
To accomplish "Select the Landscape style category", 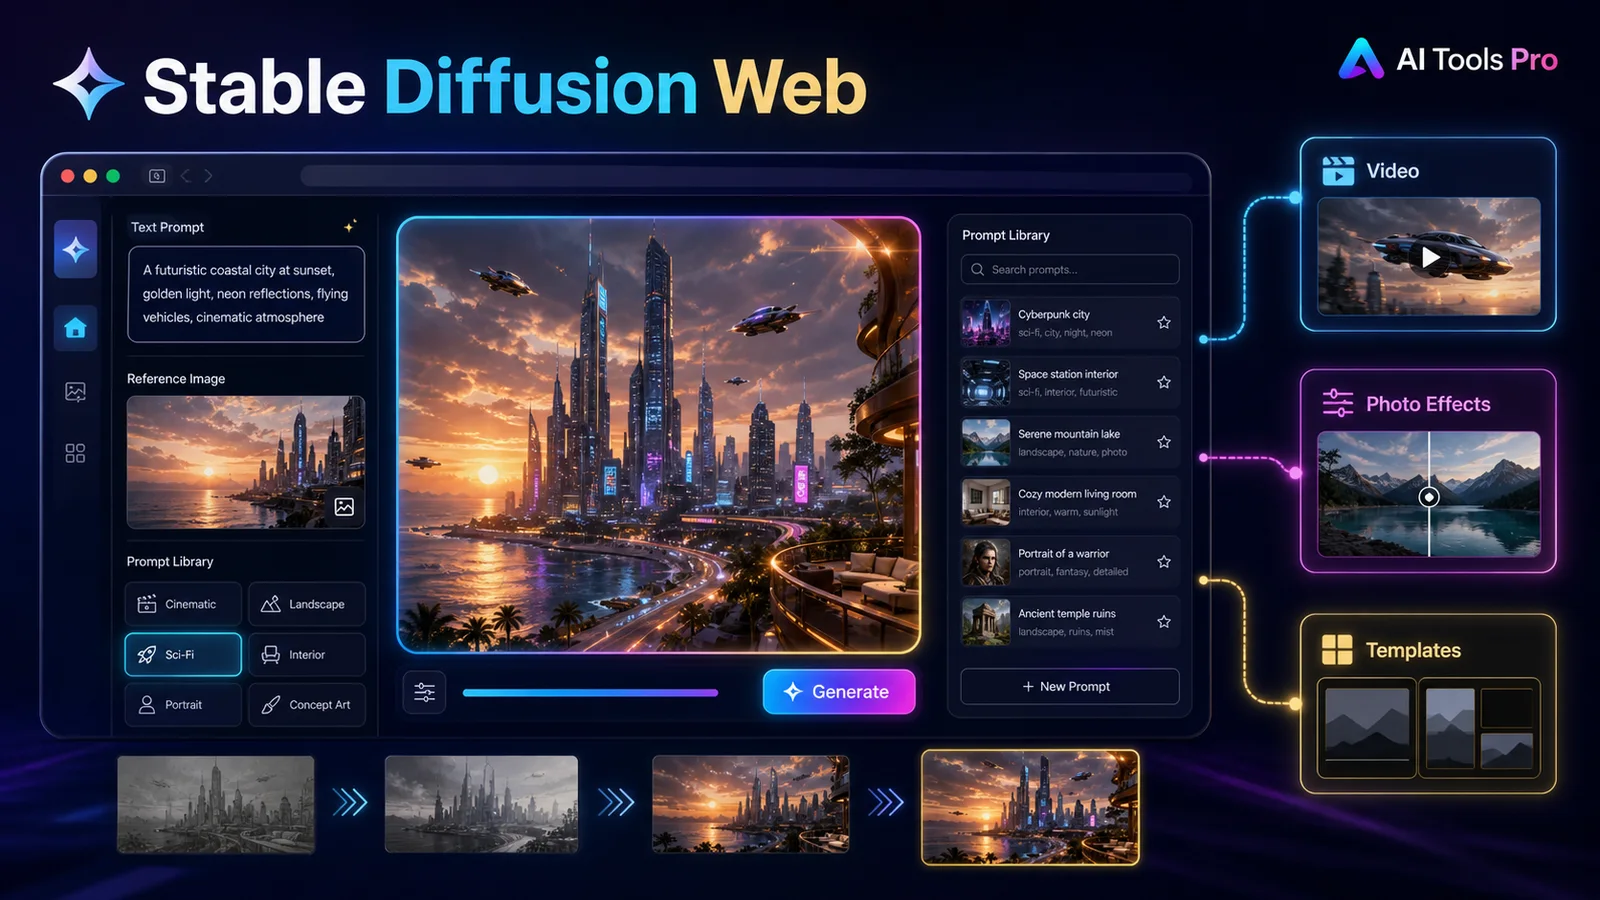I will 307,604.
